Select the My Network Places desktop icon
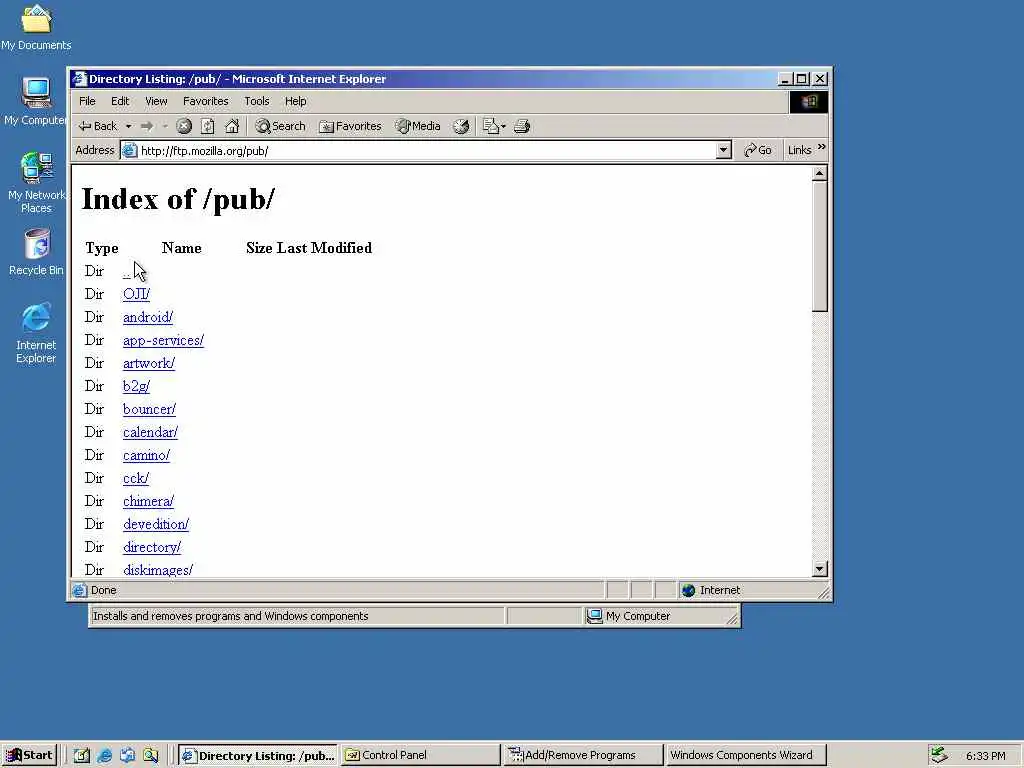The image size is (1024, 768). tap(36, 183)
